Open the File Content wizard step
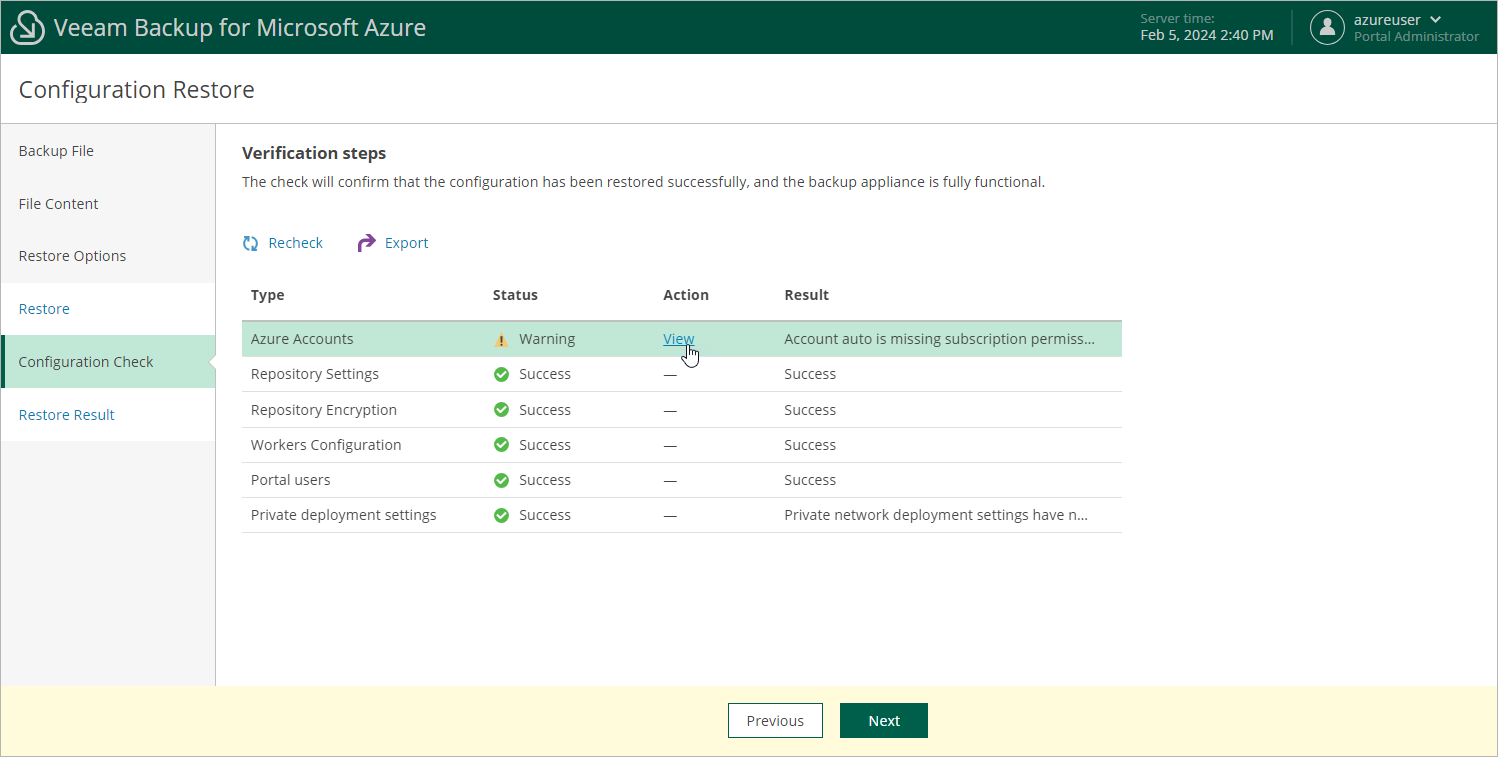 pyautogui.click(x=108, y=204)
